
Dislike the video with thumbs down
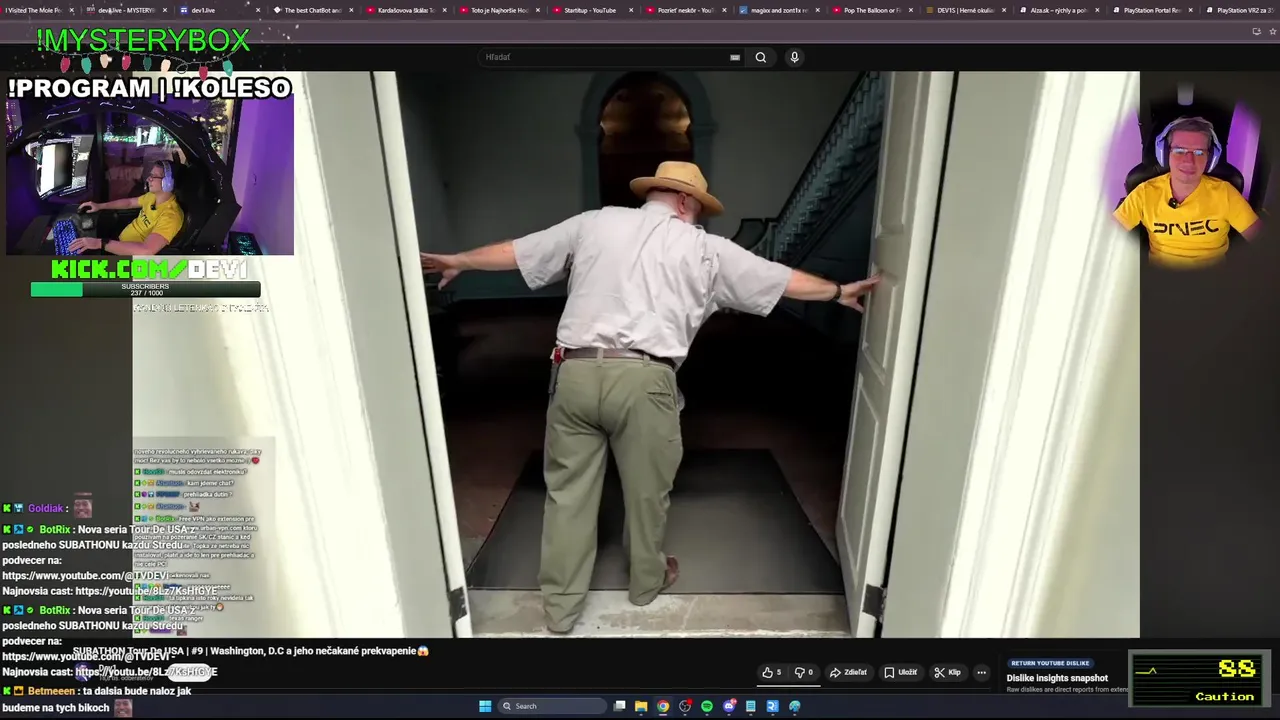click(803, 672)
